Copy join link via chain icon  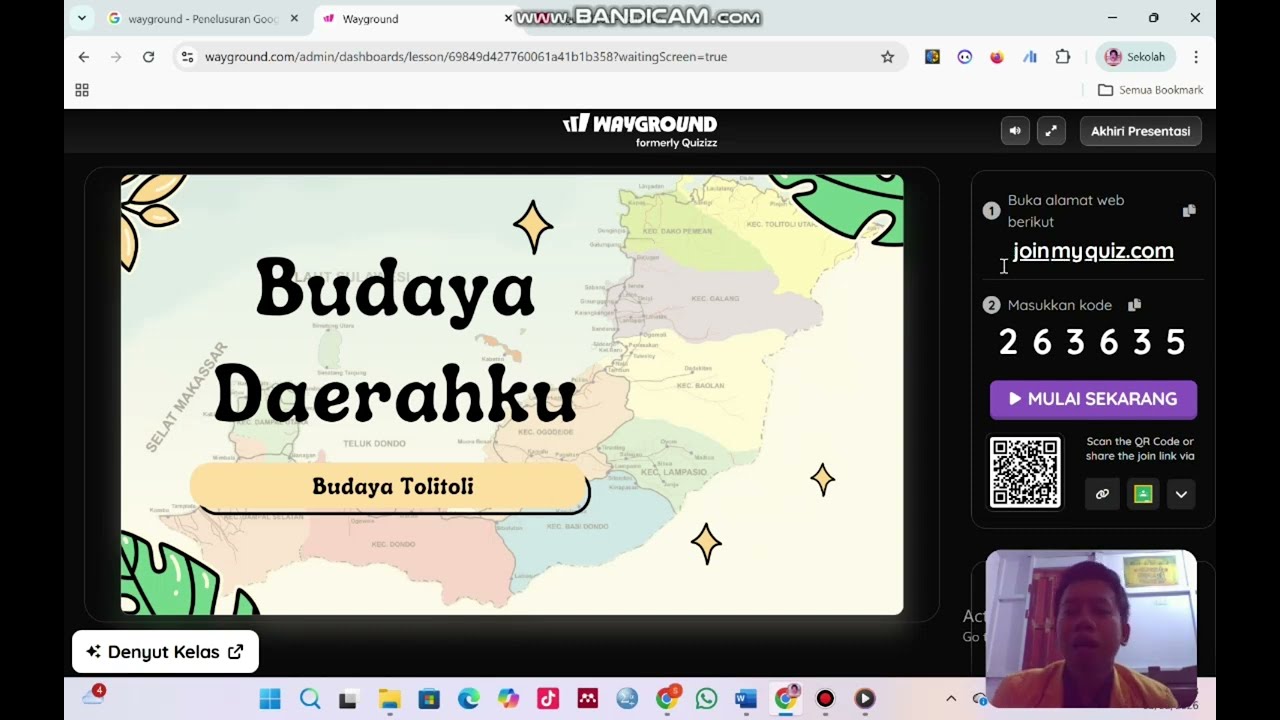[x=1102, y=494]
